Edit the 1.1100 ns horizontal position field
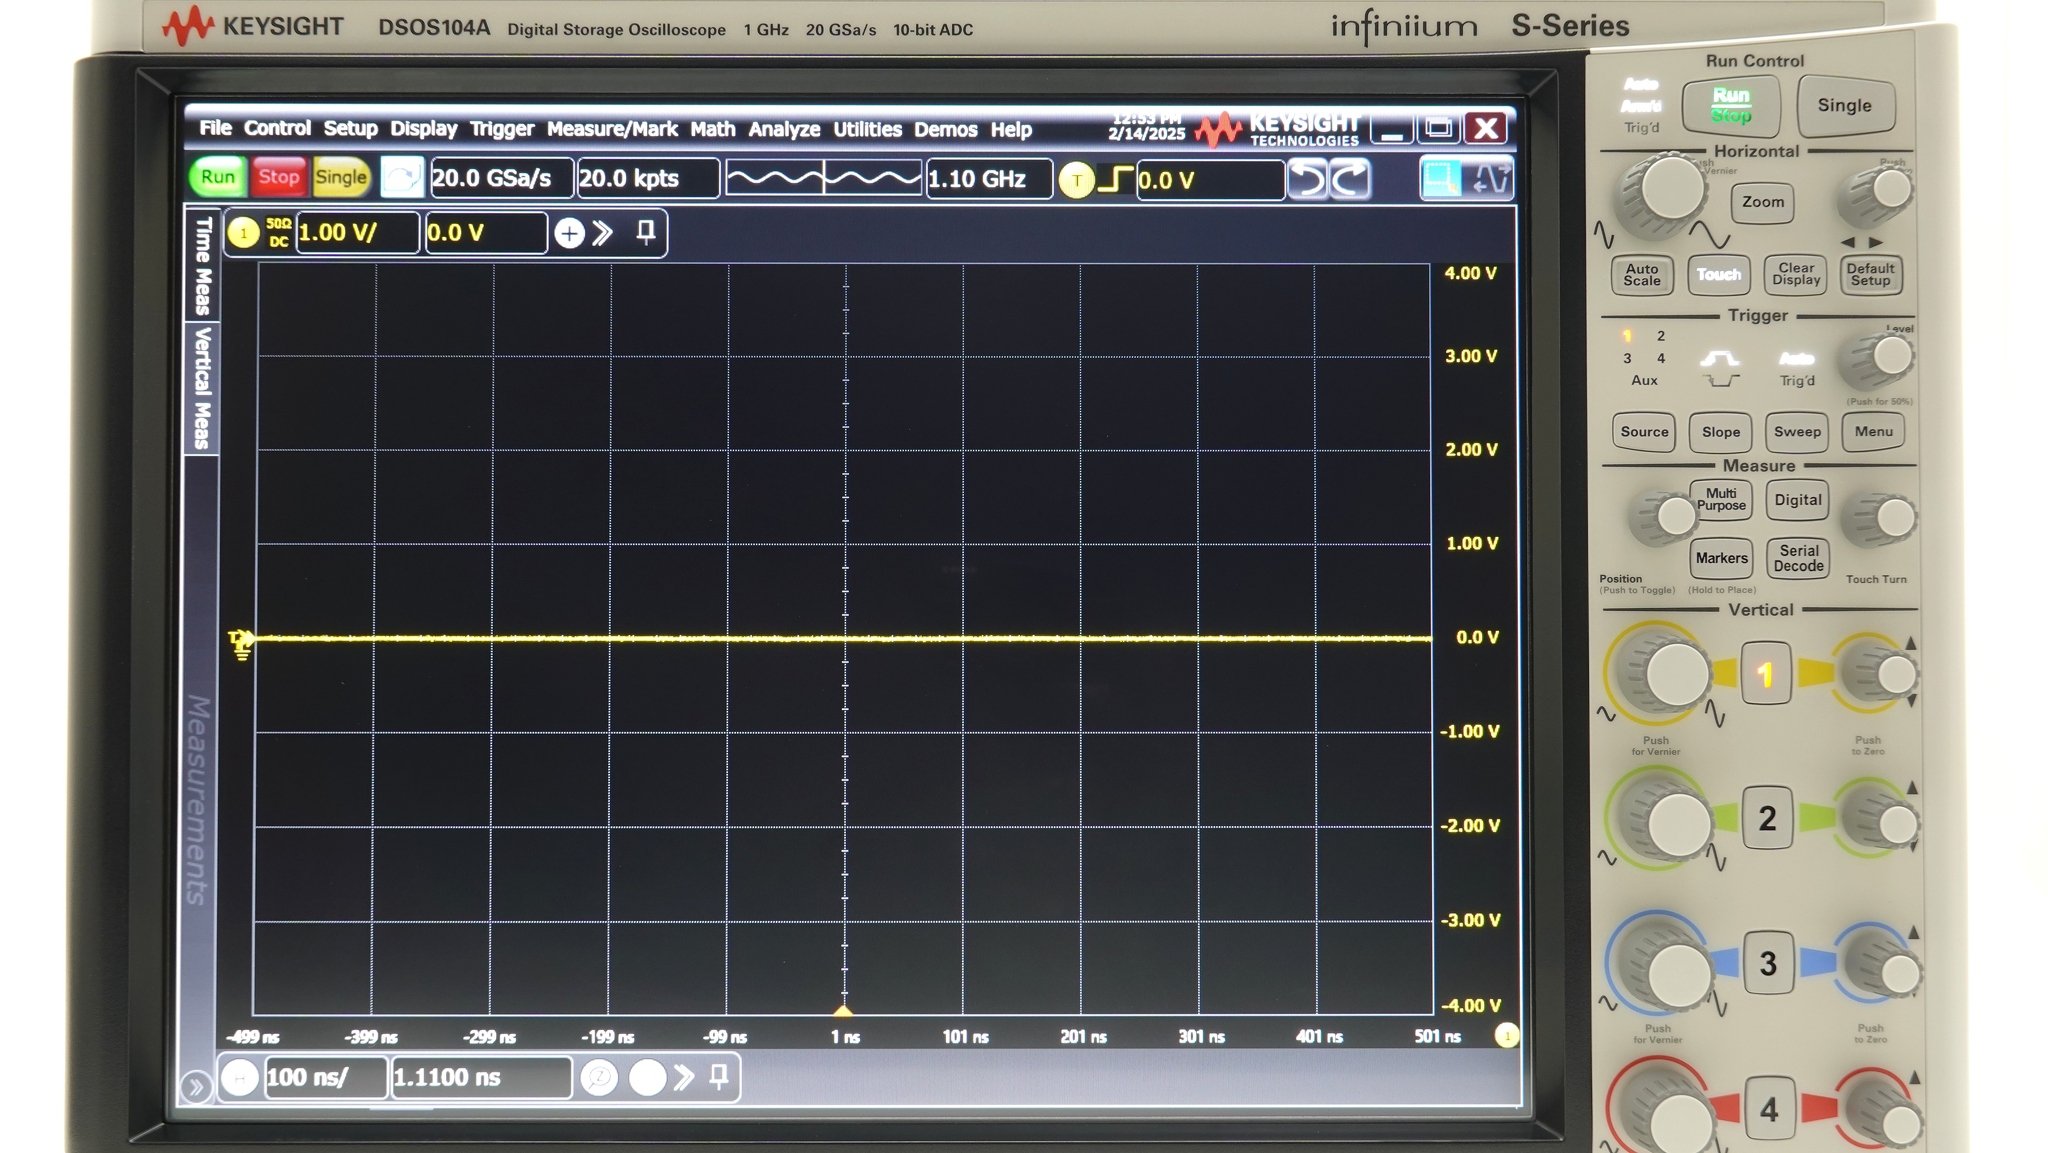Screen dimensions: 2048x1153 pos(481,1077)
